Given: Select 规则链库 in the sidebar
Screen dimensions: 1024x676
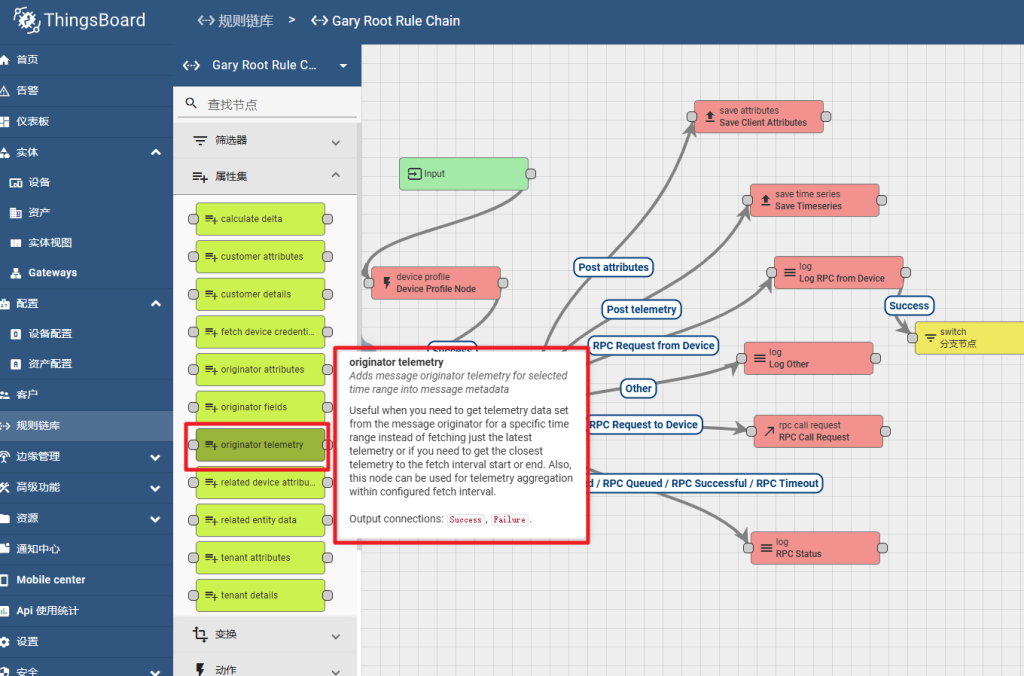Looking at the screenshot, I should 86,425.
